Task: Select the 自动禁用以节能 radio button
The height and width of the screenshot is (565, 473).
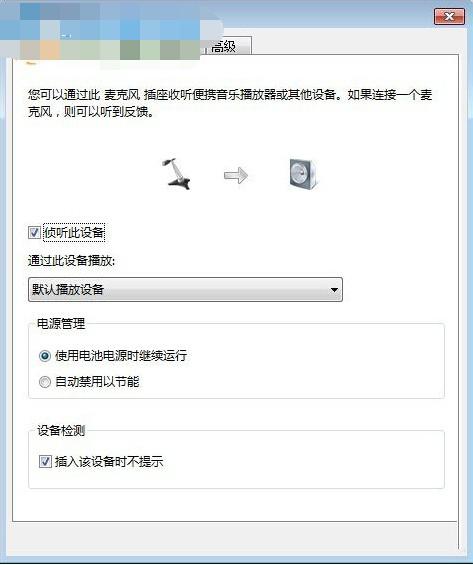Action: 45,382
